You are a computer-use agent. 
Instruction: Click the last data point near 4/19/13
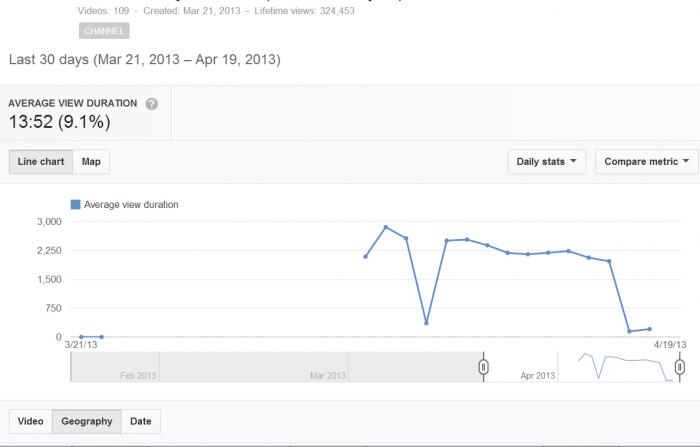point(650,329)
